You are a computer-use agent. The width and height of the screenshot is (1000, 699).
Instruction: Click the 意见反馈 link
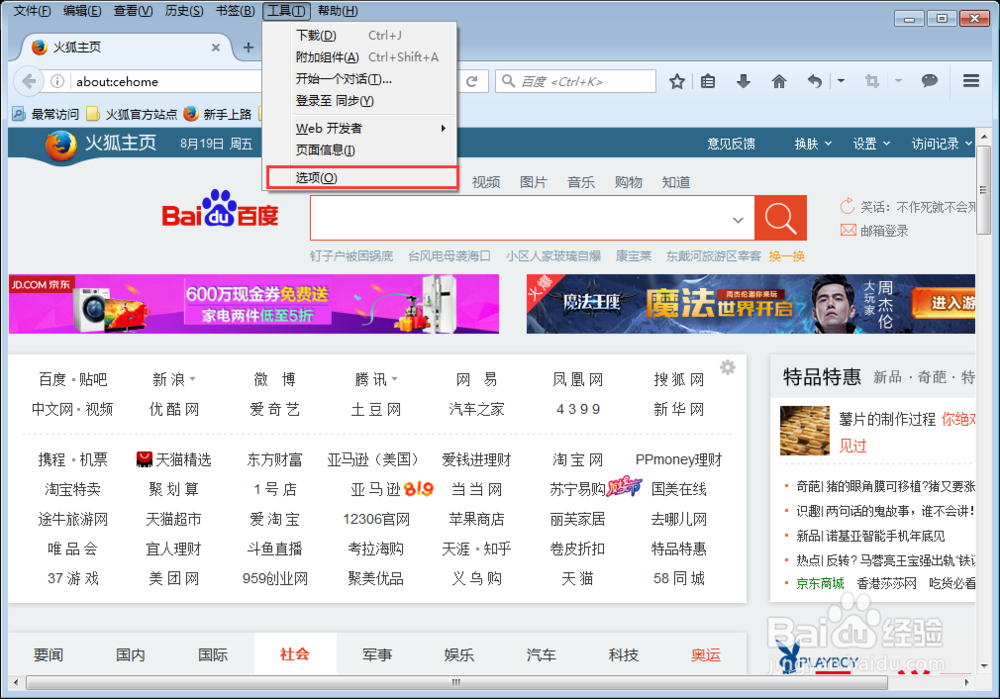pos(731,143)
